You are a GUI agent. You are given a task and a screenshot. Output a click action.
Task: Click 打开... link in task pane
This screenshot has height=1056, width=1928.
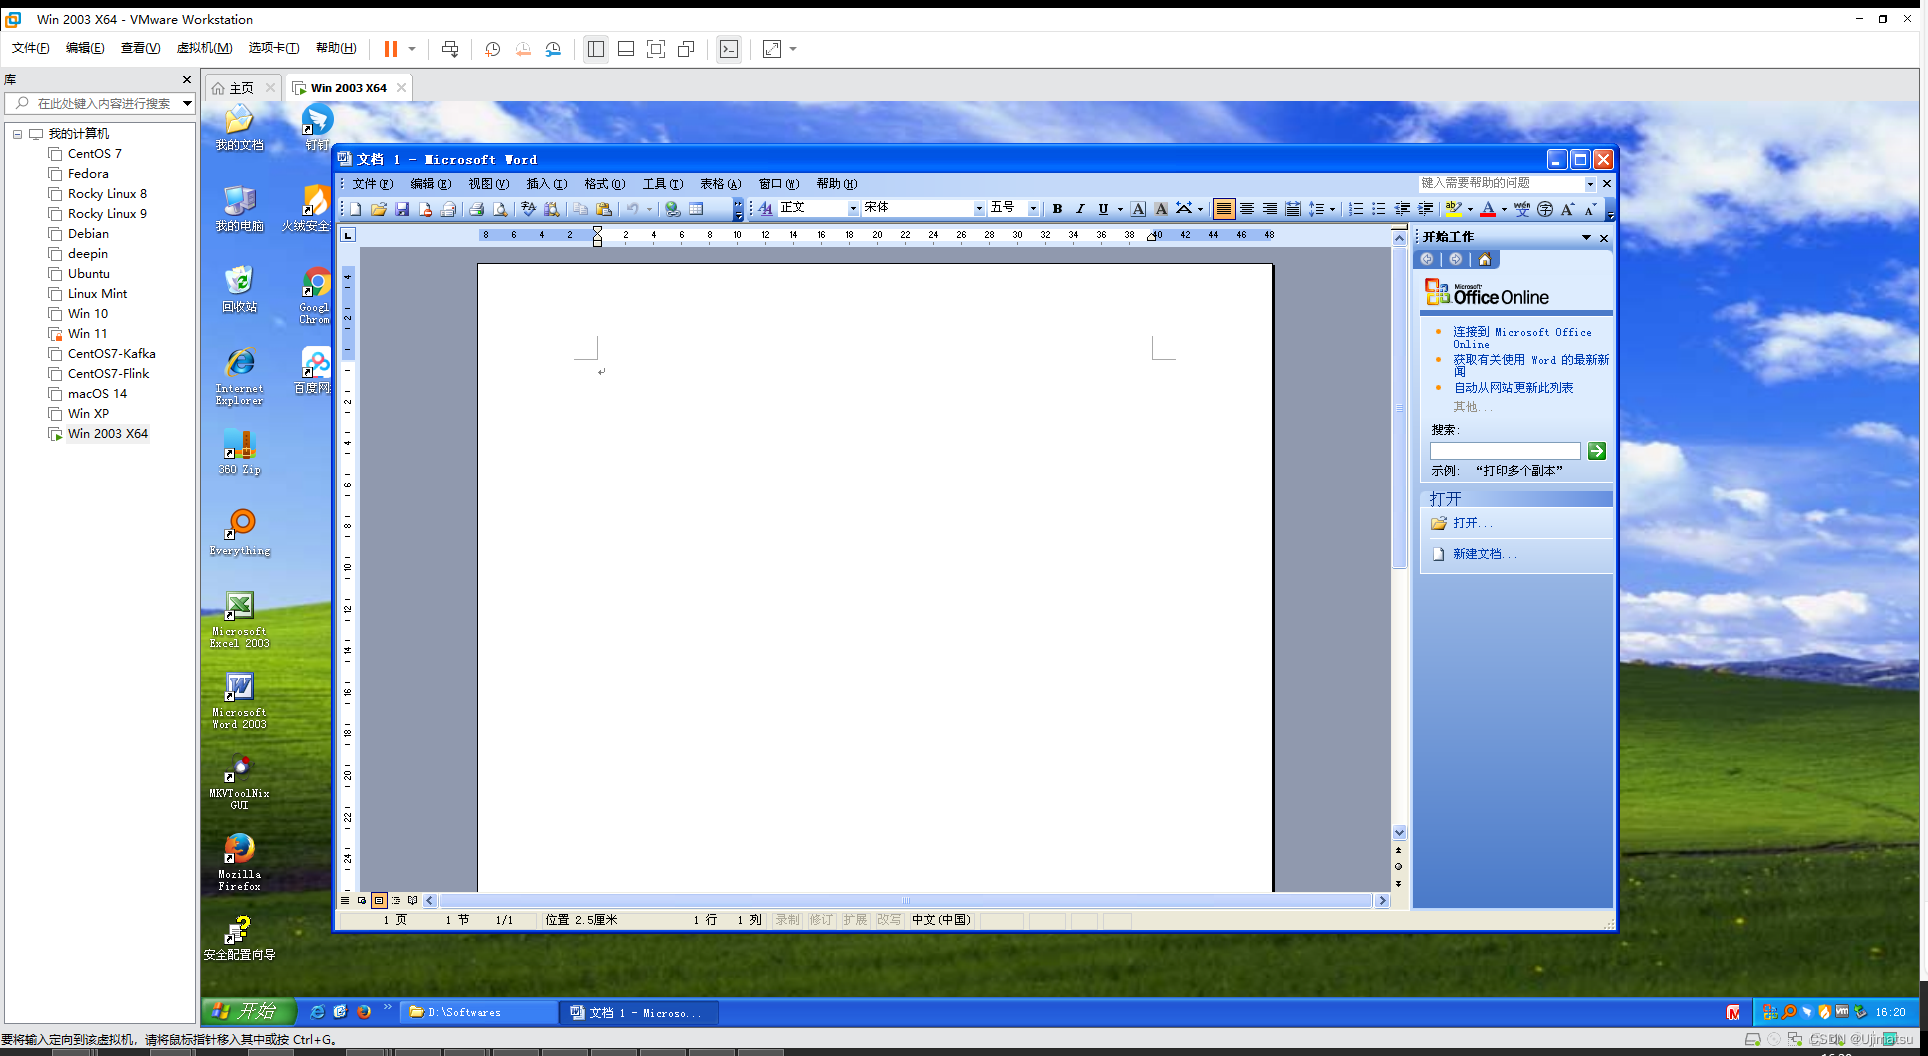click(x=1472, y=523)
